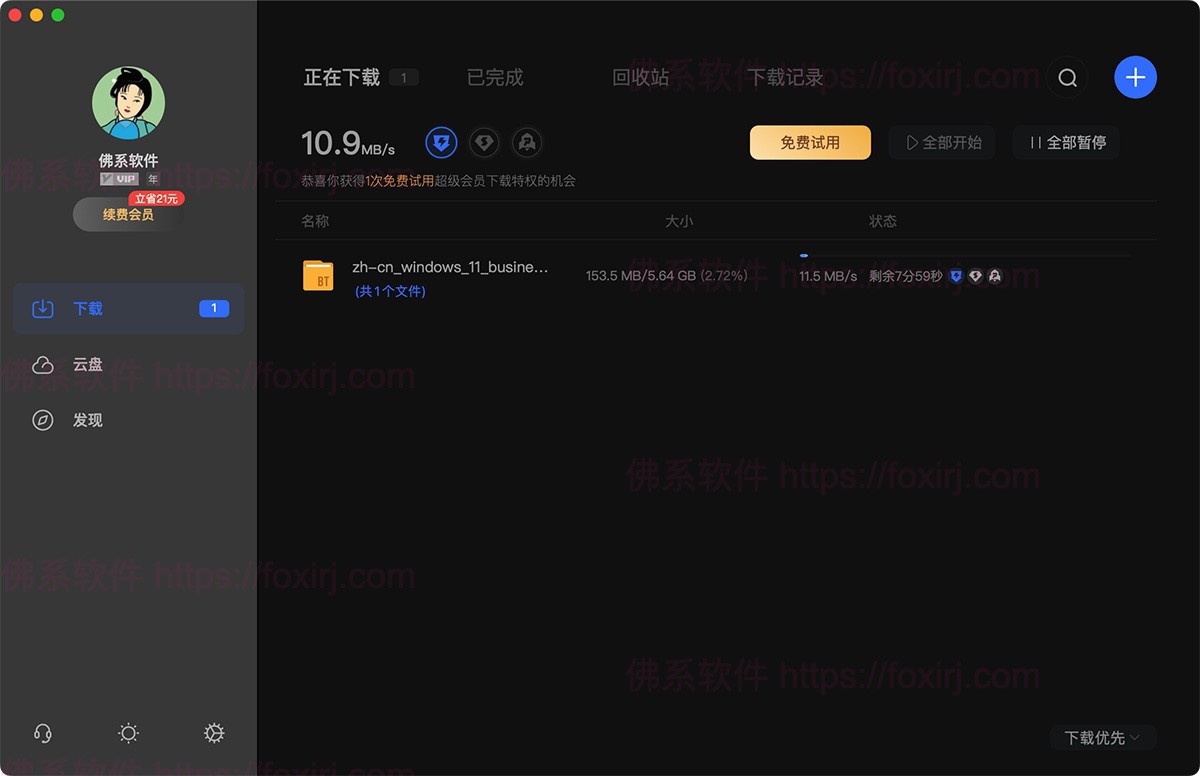
Task: Open the notification bell icon in the toolbar
Action: 527,142
